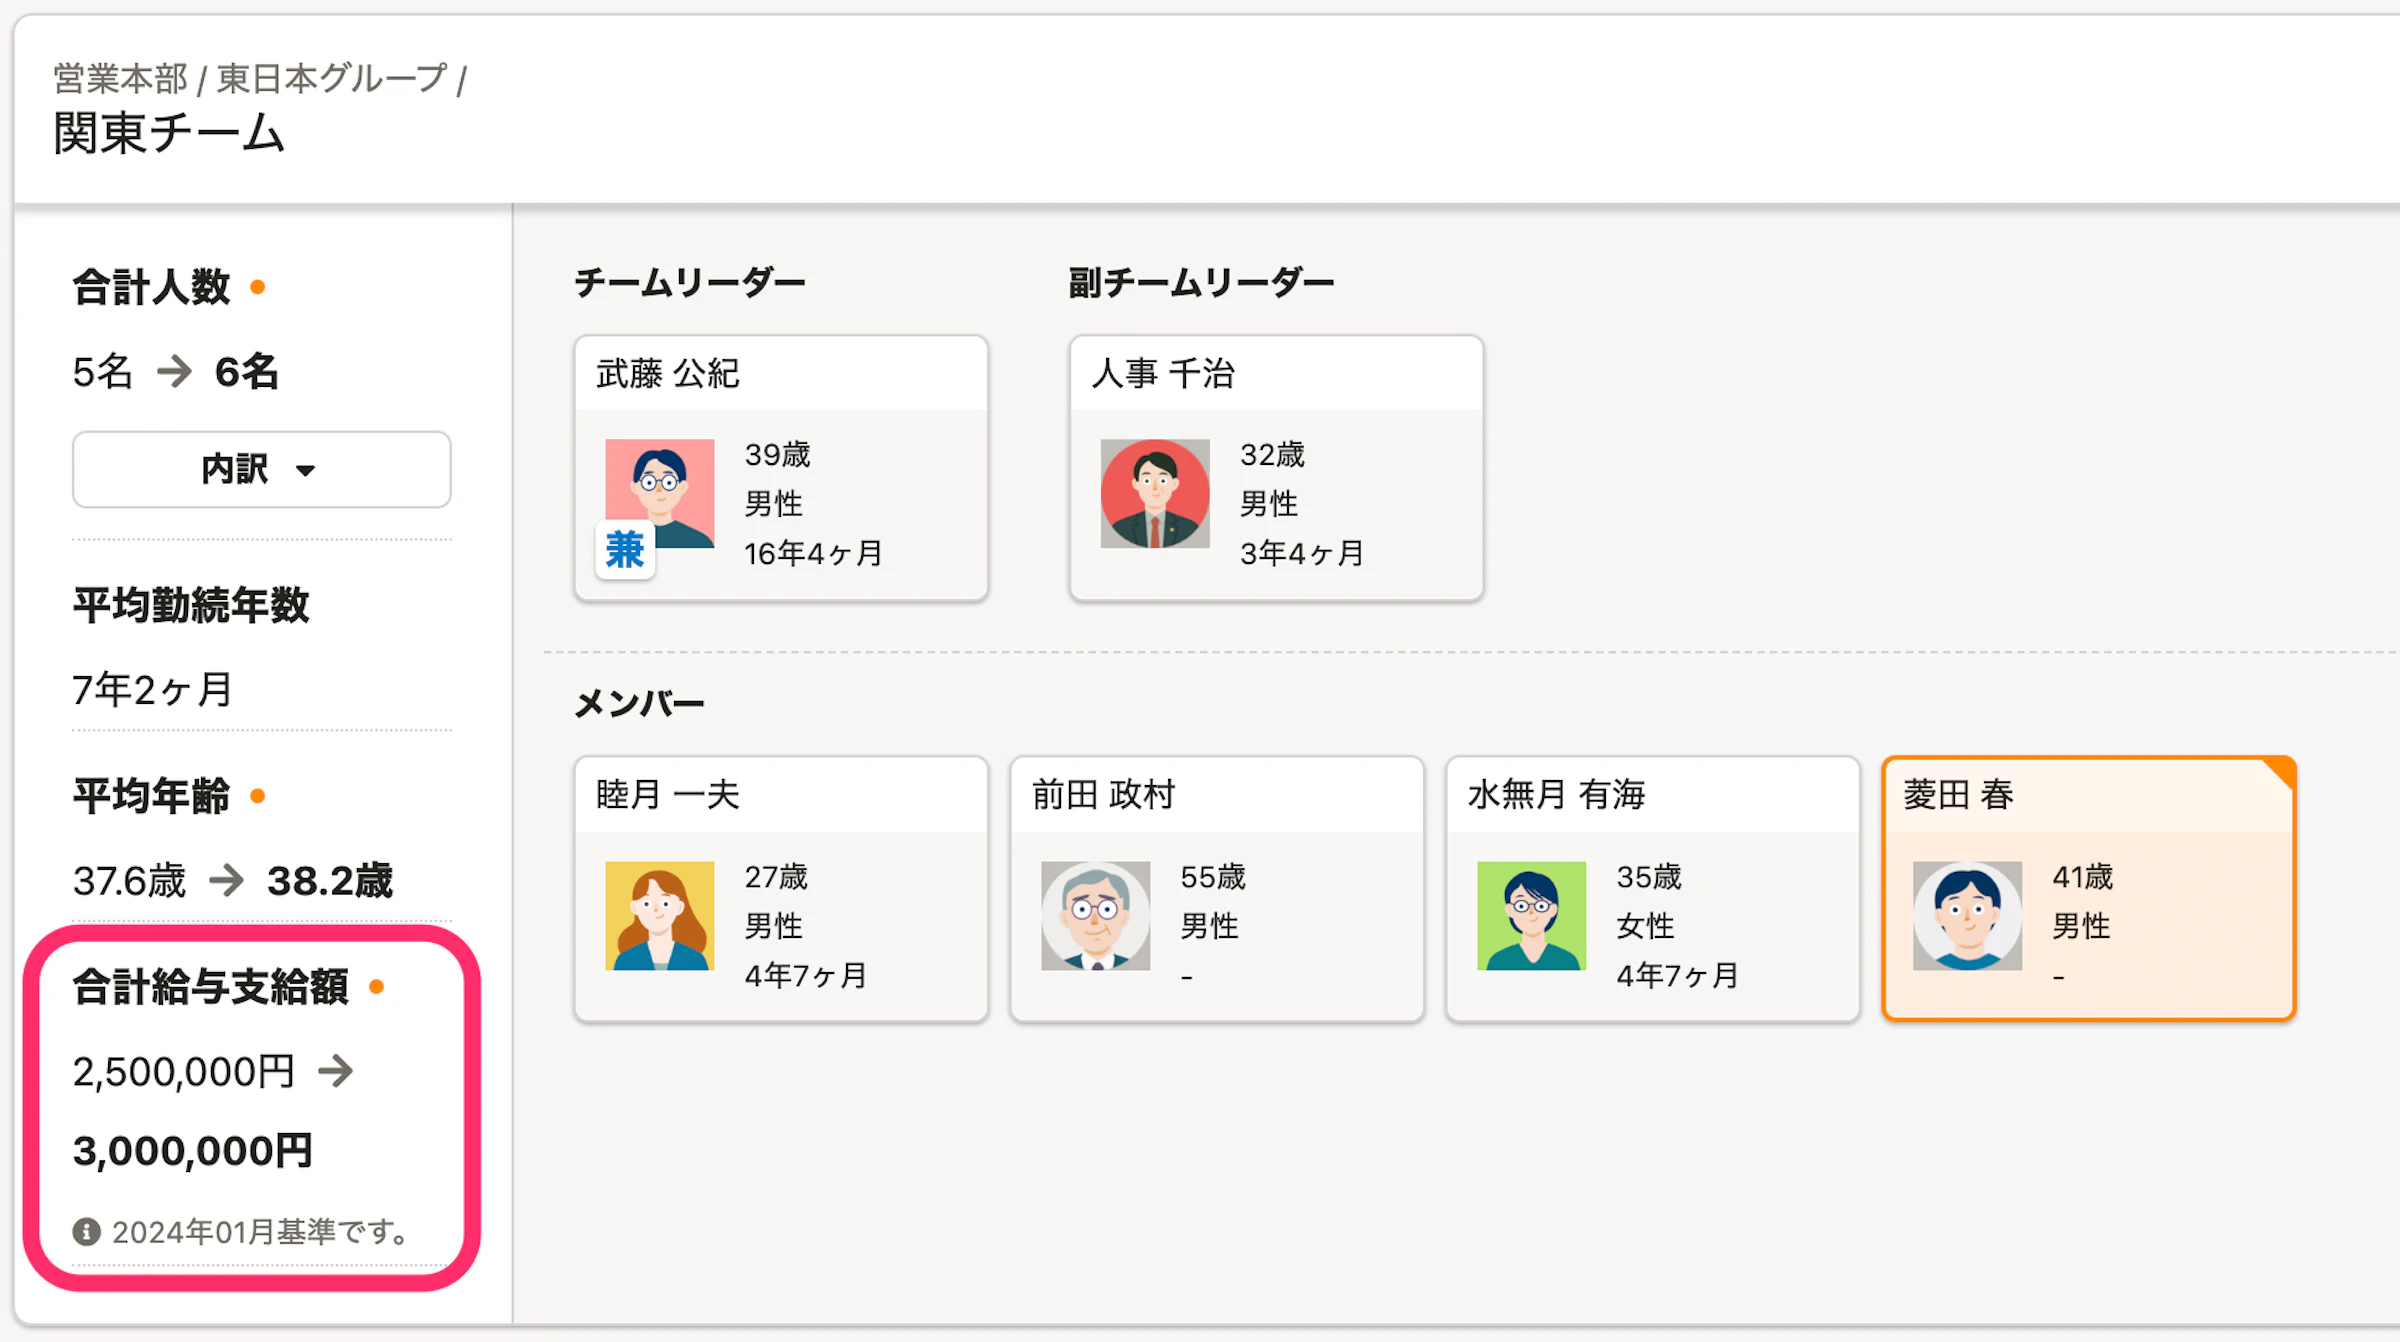Click 27歳 age on 睦月 card
Image resolution: width=2400 pixels, height=1342 pixels.
[776, 877]
